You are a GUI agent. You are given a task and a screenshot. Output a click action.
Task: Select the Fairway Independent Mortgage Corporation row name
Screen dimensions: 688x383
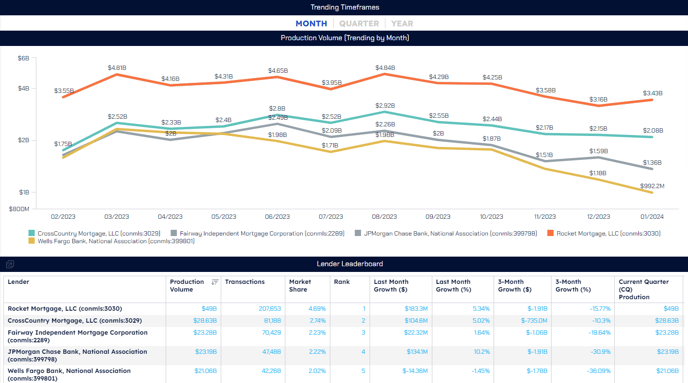(78, 336)
